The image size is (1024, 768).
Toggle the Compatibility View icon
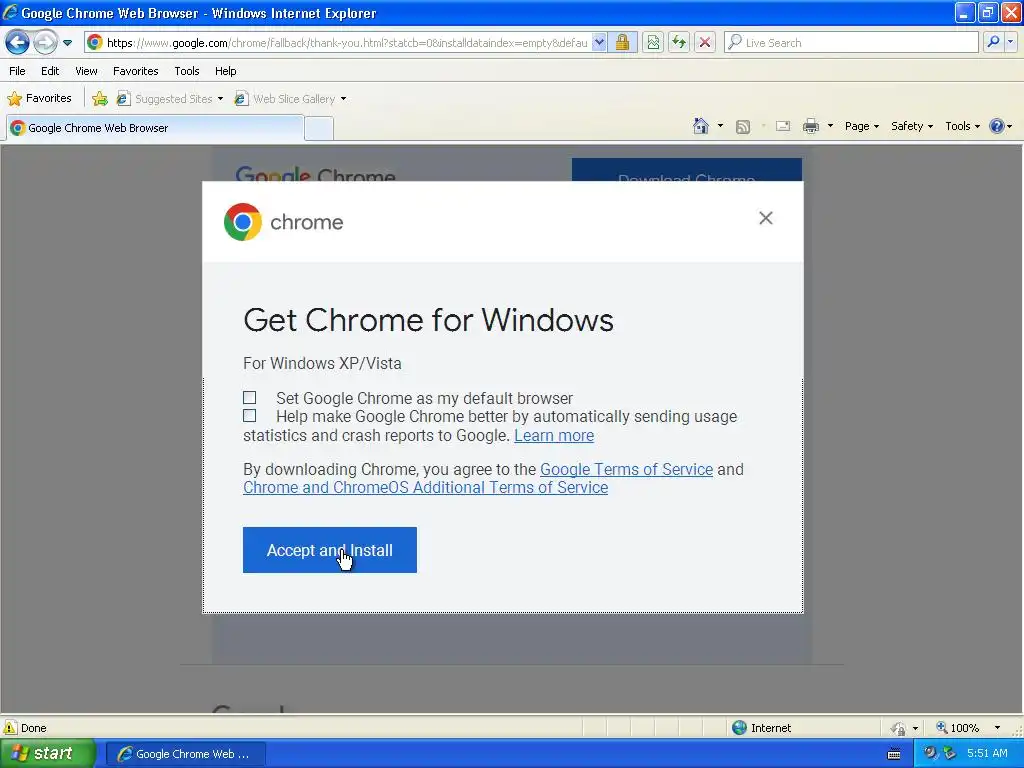click(653, 42)
